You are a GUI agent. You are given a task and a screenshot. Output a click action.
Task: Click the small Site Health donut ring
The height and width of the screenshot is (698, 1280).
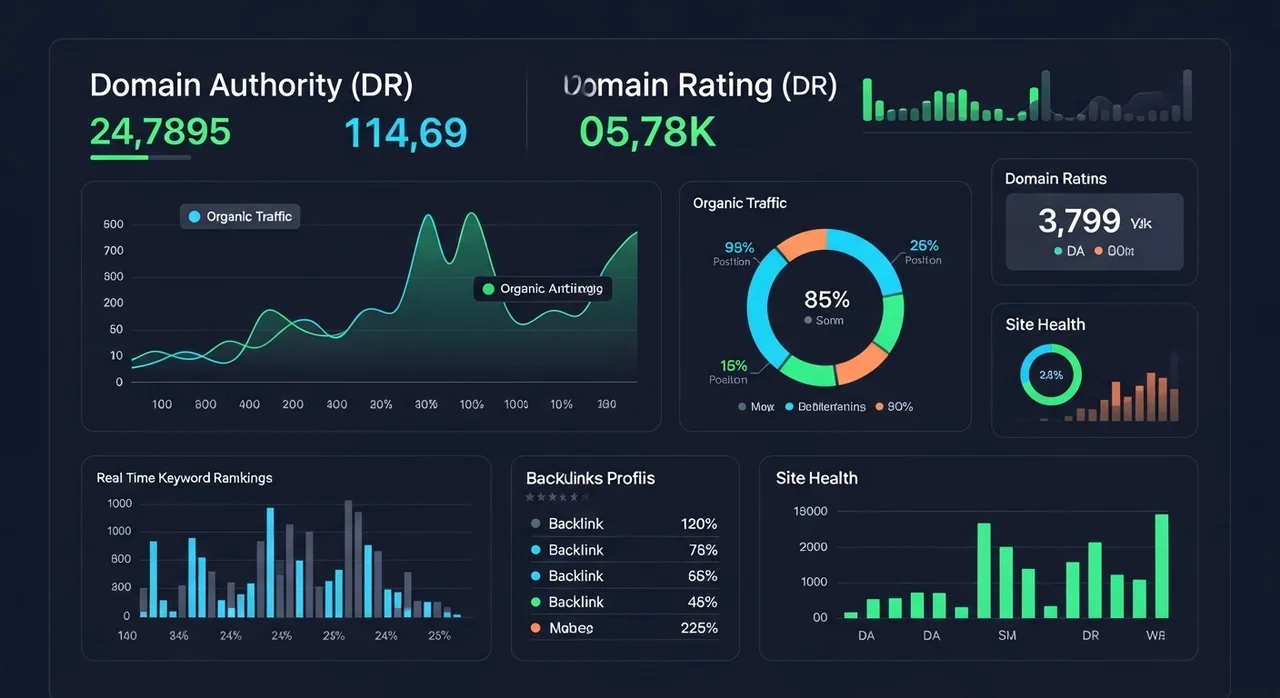pyautogui.click(x=1050, y=376)
